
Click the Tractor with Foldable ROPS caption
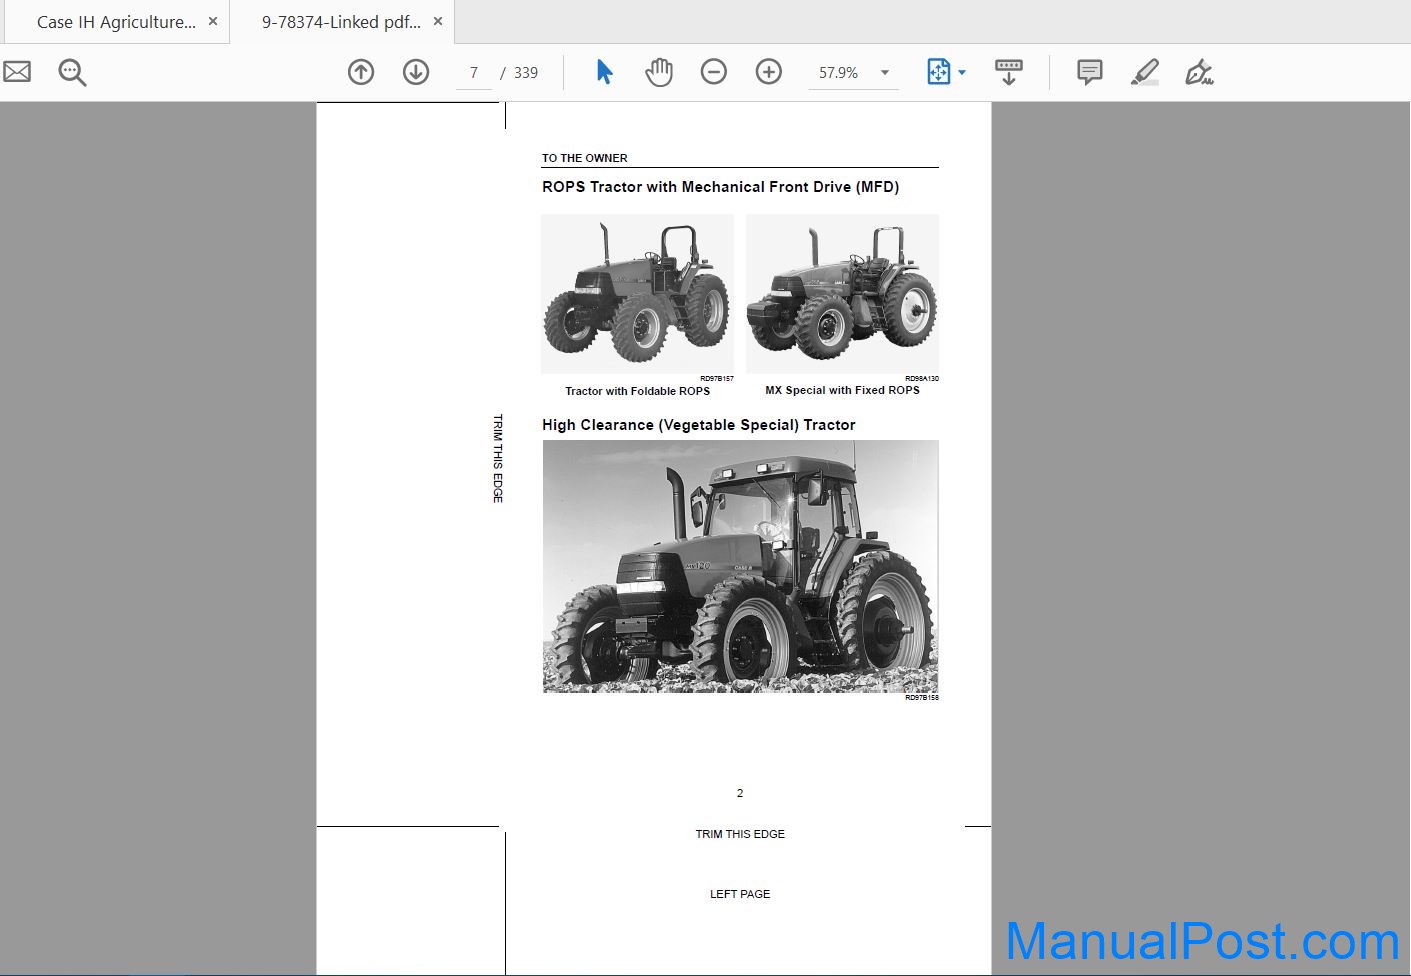pyautogui.click(x=637, y=391)
